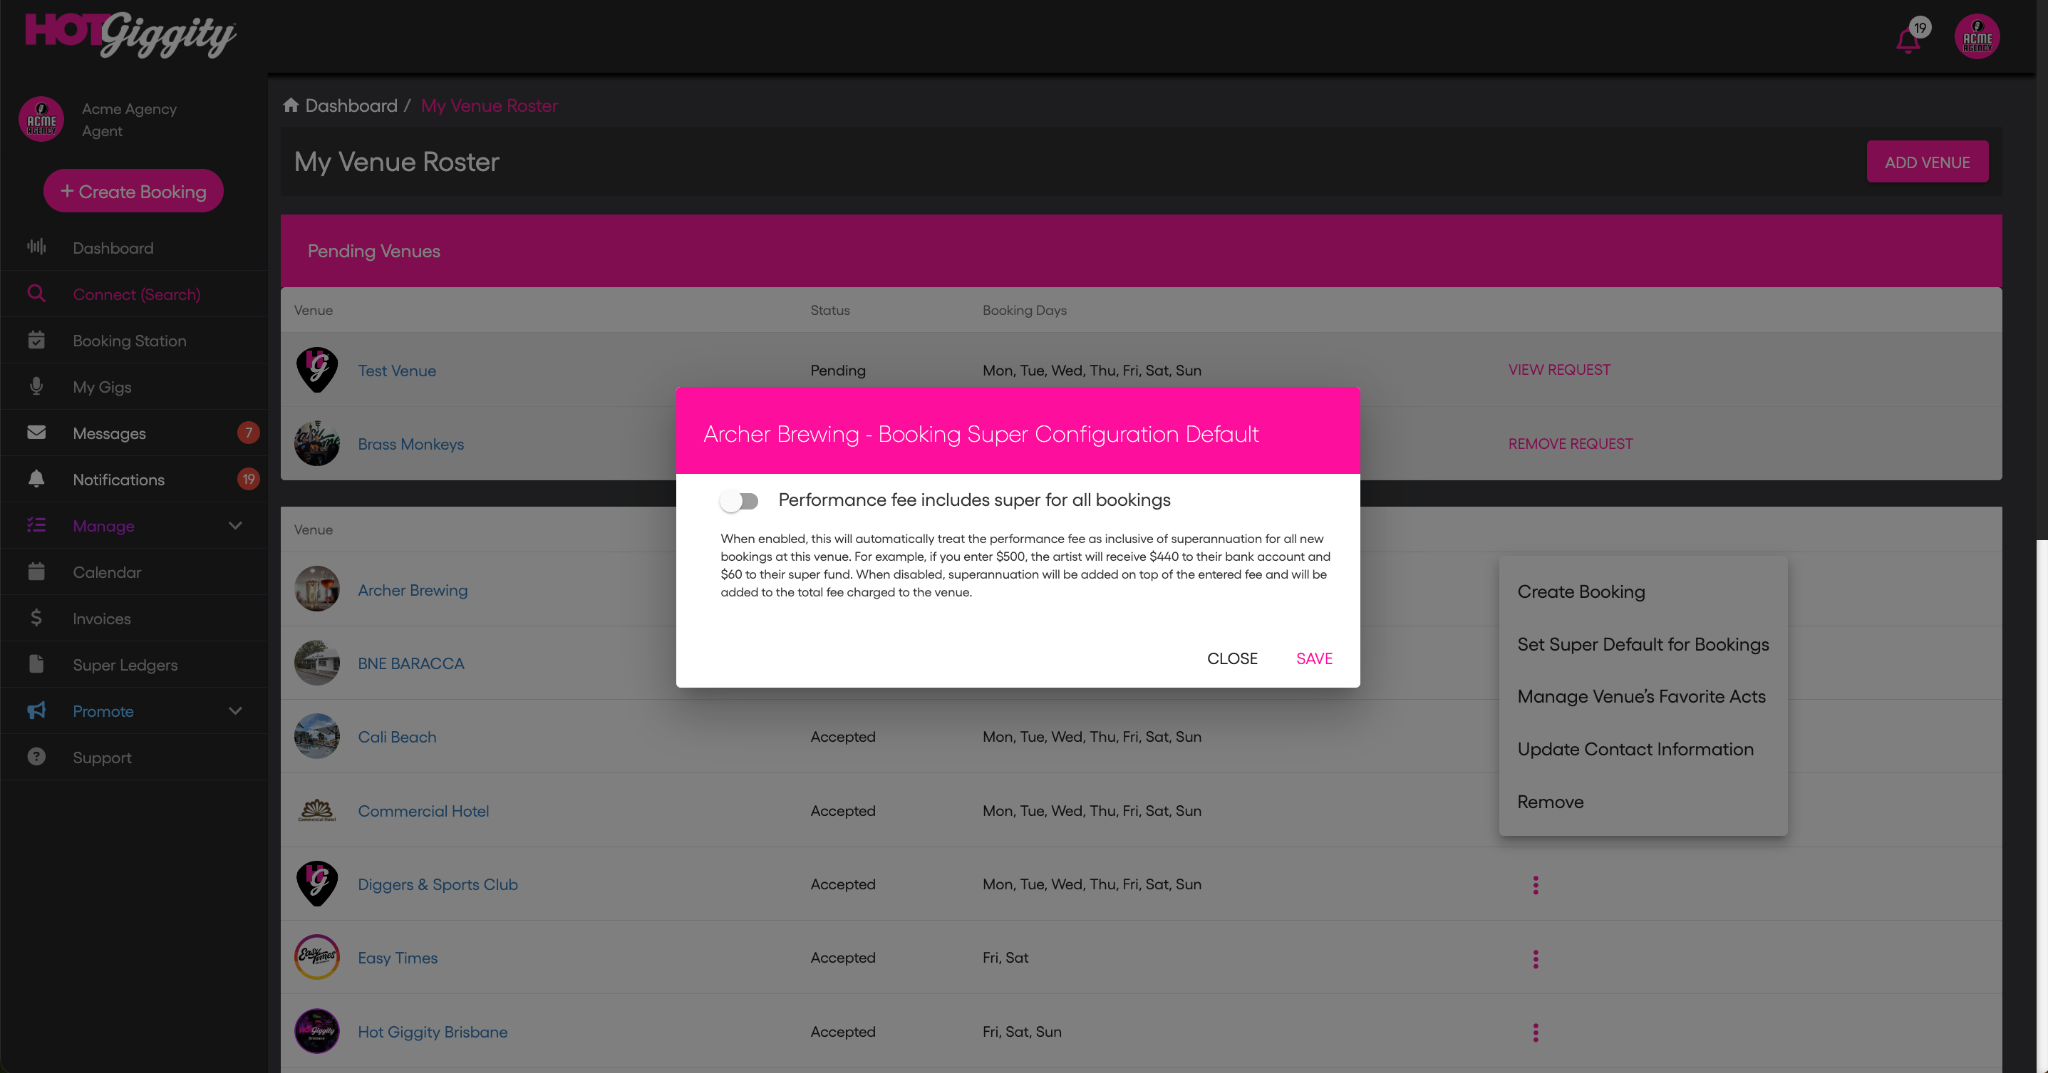Screen dimensions: 2048x1073
Task: Choose Set Super Default for Bookings
Action: pyautogui.click(x=1643, y=644)
